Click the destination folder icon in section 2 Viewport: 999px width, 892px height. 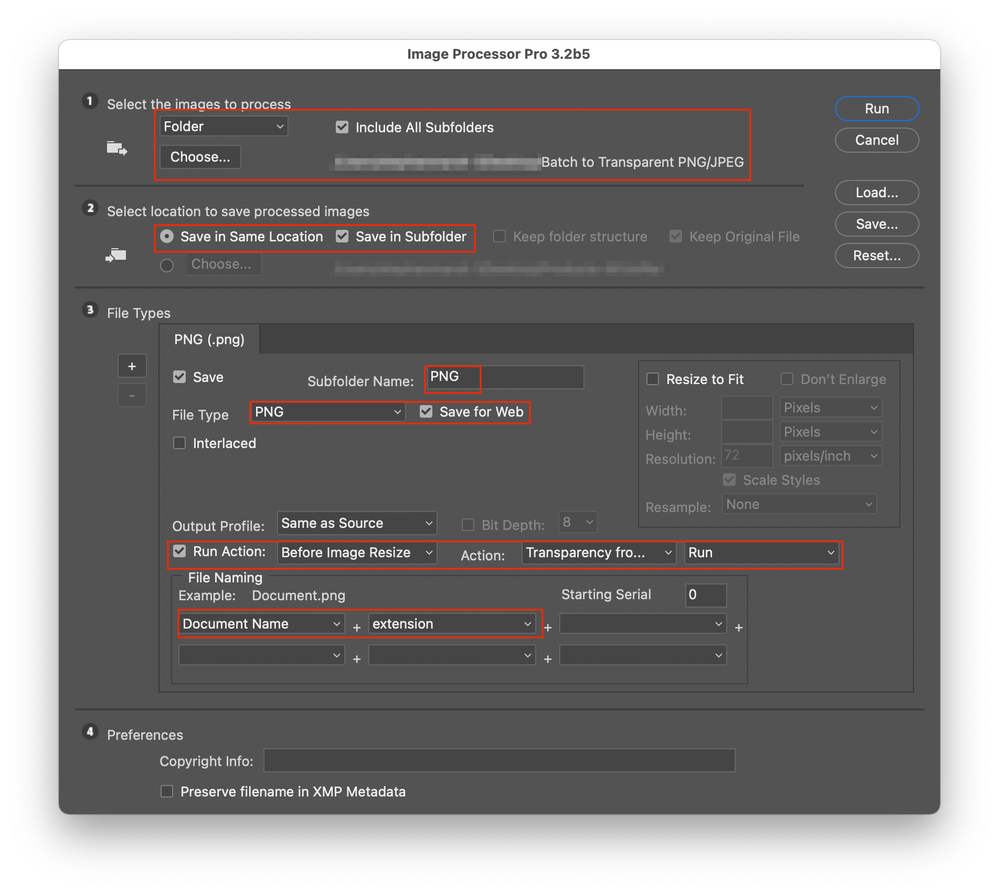[x=116, y=255]
